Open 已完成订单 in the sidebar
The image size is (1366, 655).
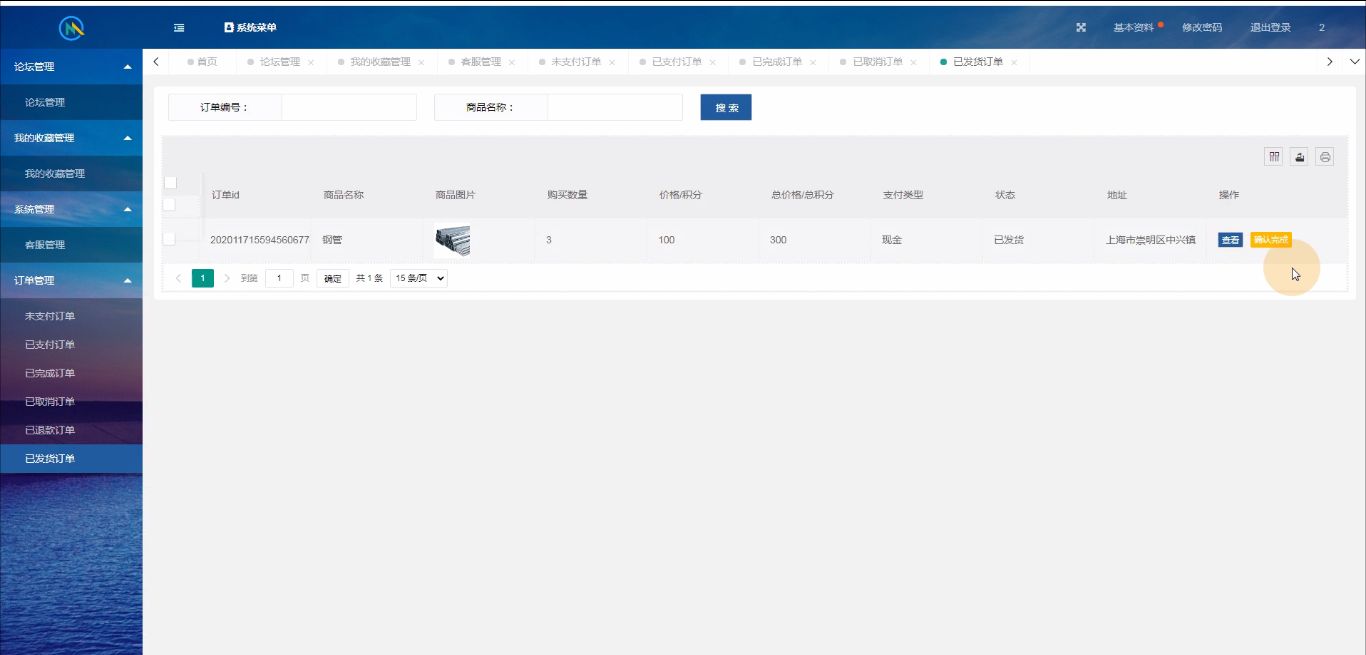(x=71, y=373)
